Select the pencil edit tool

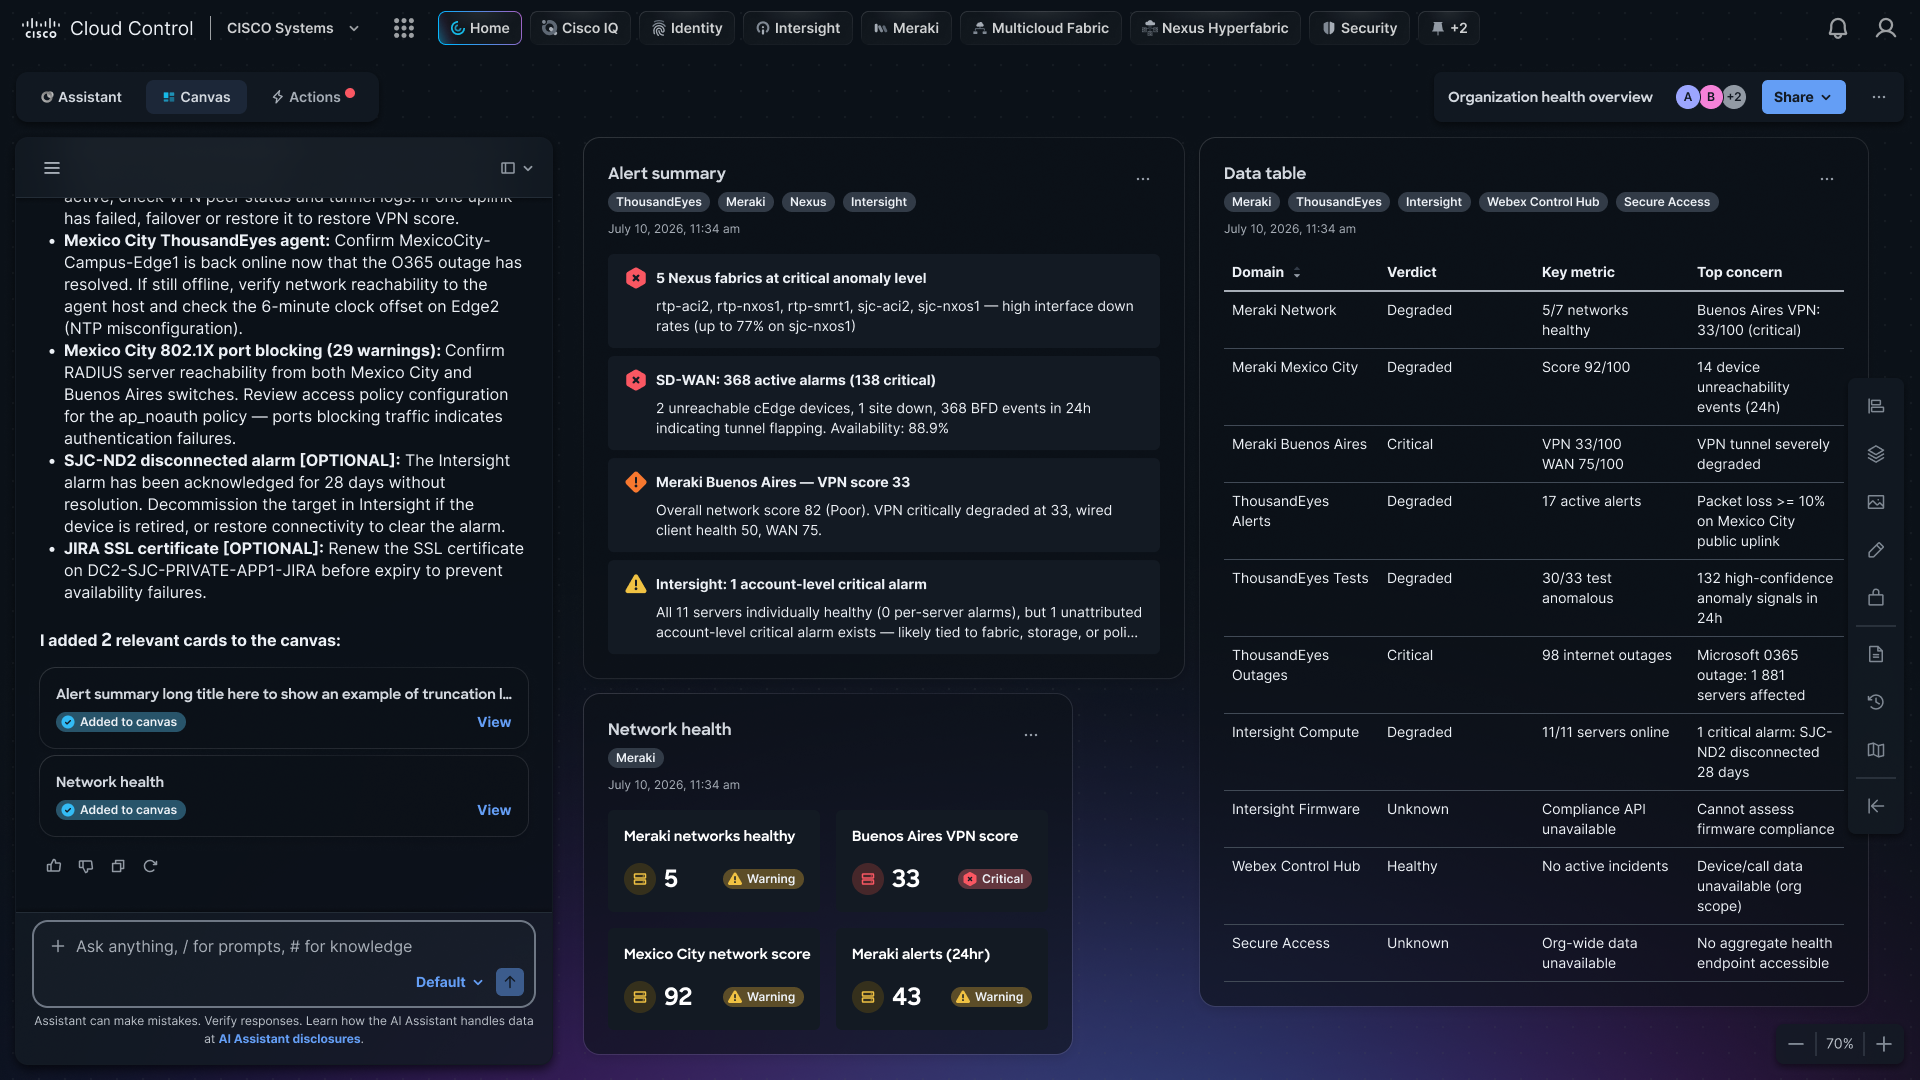pos(1876,550)
